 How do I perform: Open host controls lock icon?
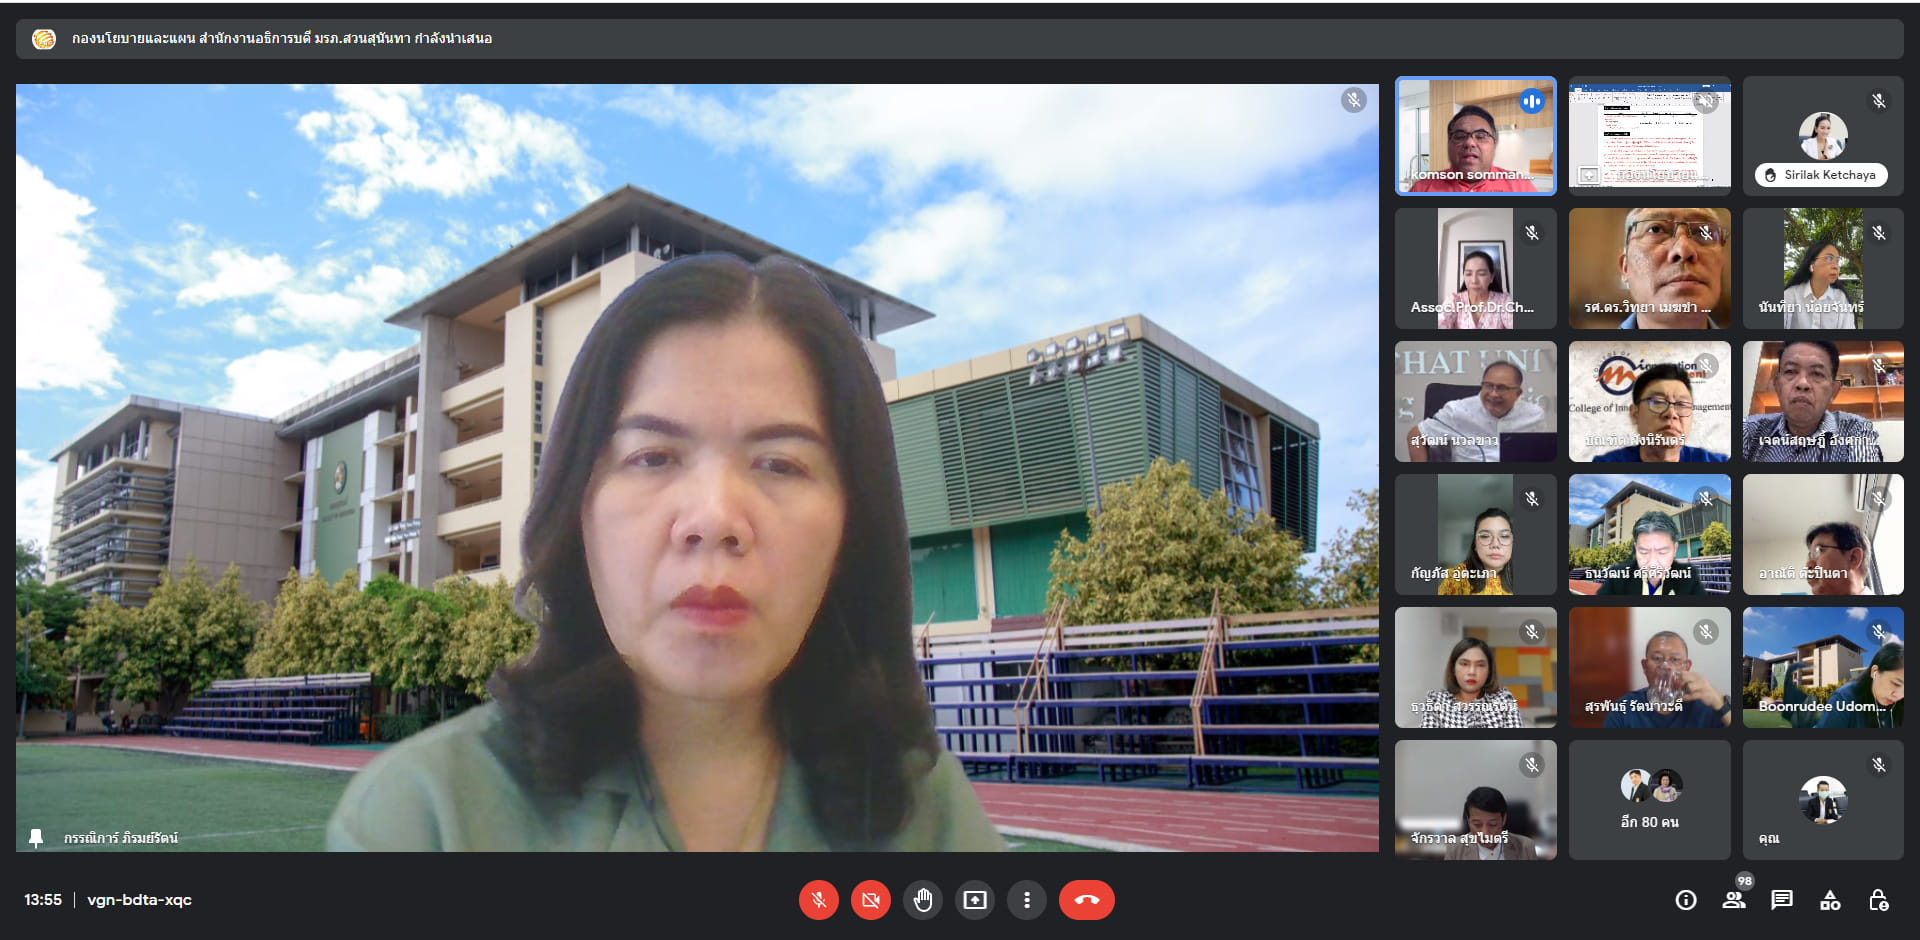click(1878, 900)
